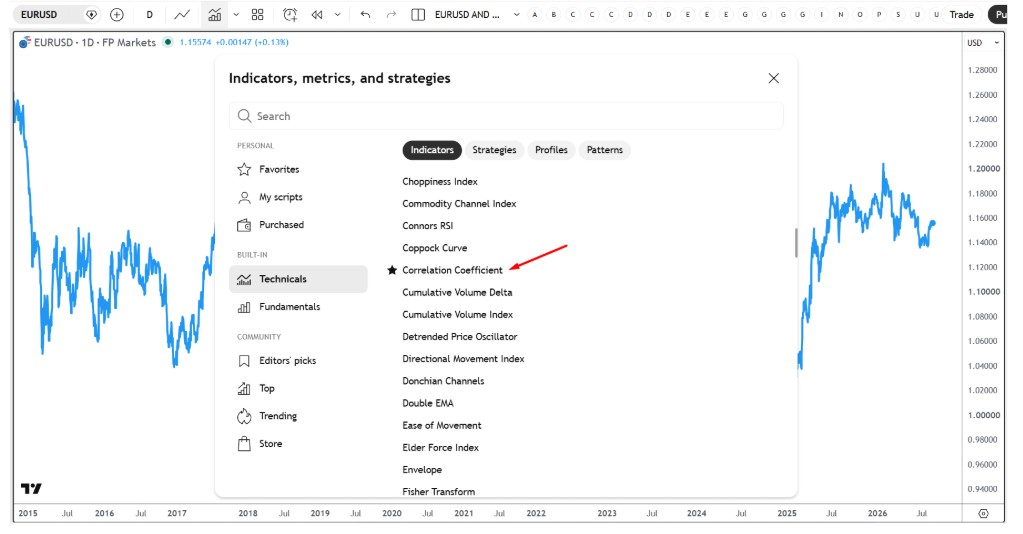
Task: Click the green market status dot
Action: pos(168,42)
